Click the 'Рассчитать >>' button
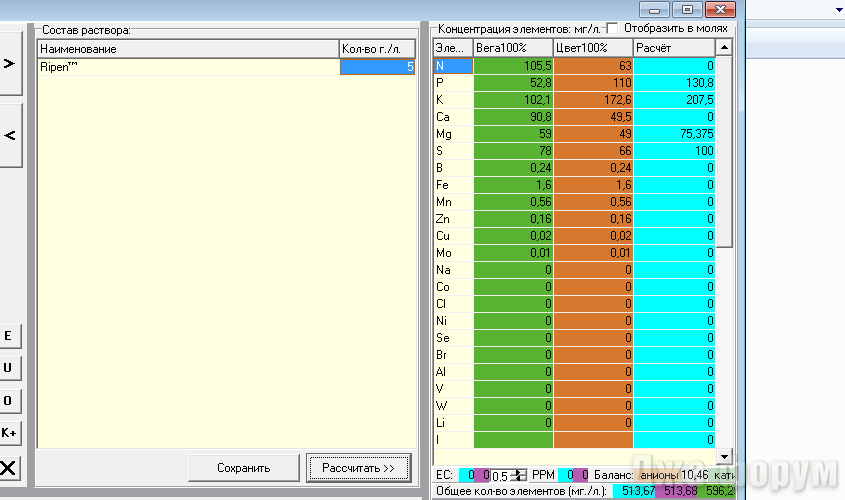The width and height of the screenshot is (845, 500). (x=358, y=467)
